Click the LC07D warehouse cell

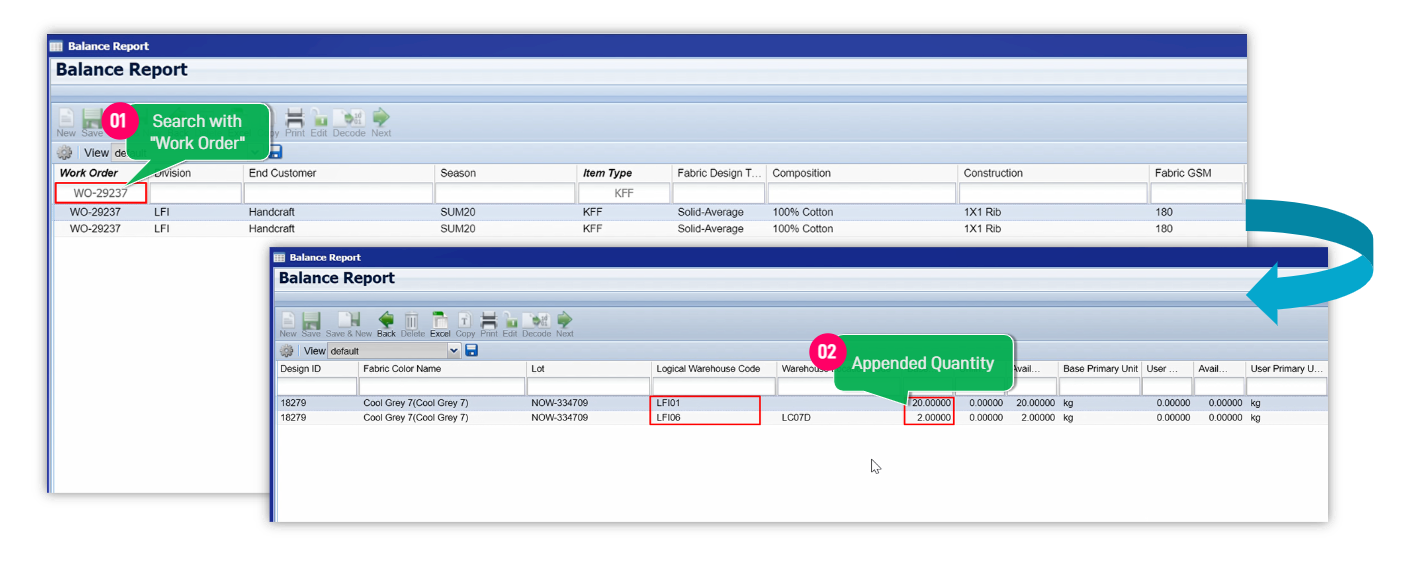pos(796,418)
